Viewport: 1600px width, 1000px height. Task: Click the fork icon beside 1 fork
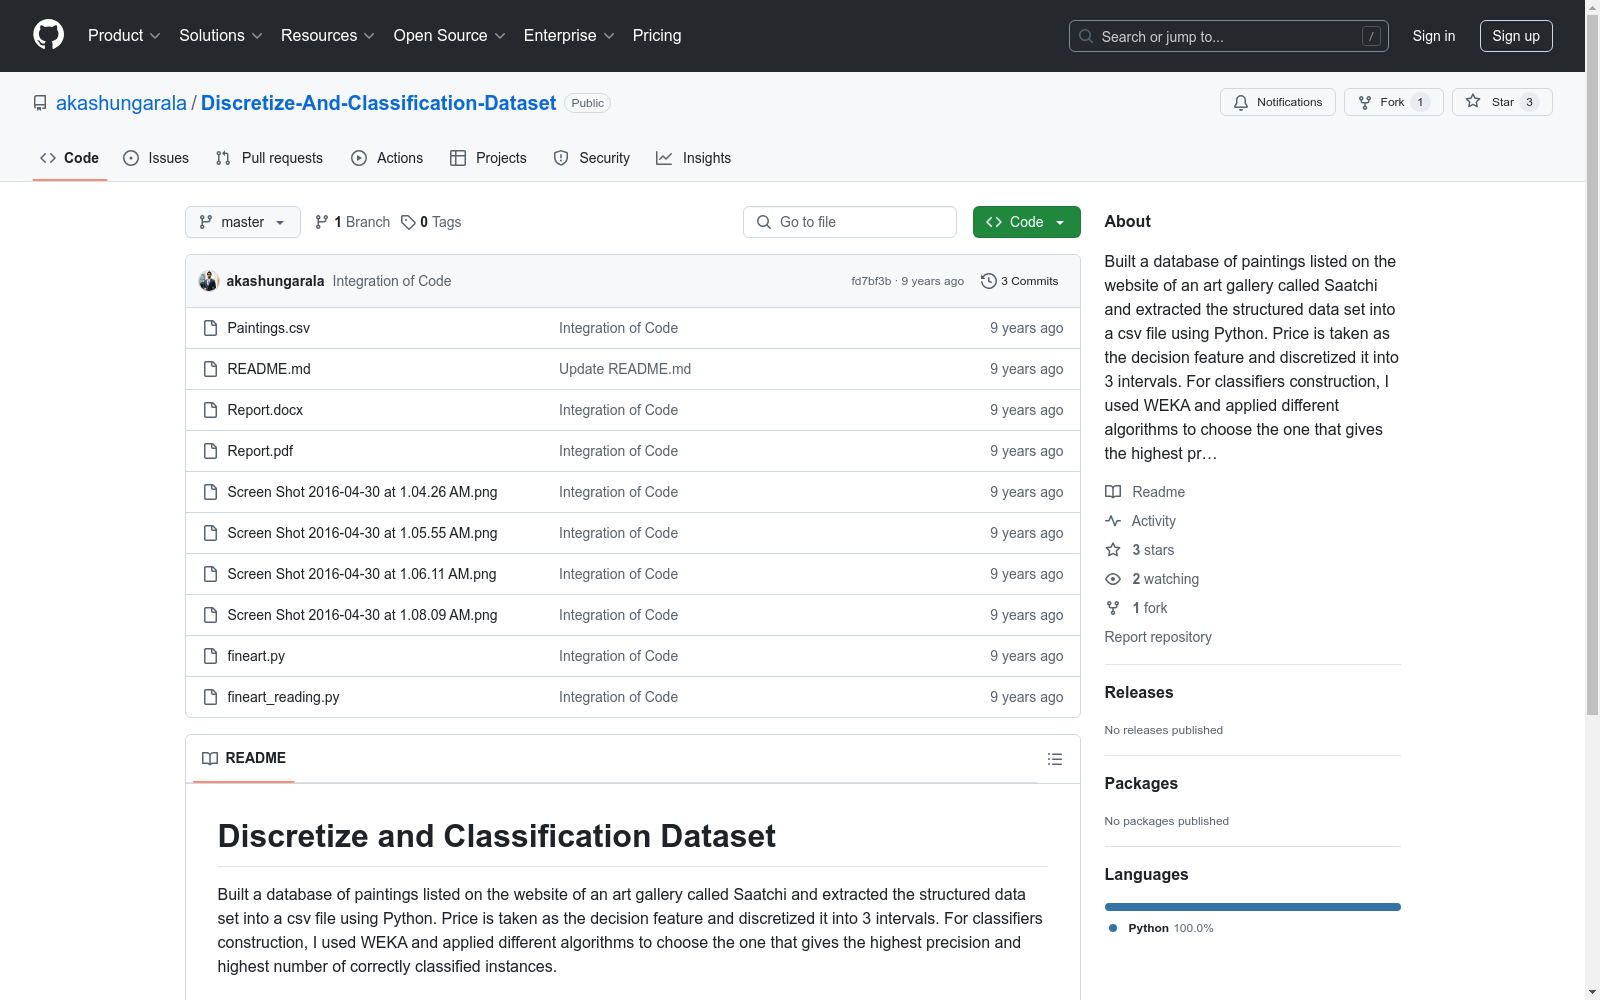[1113, 608]
